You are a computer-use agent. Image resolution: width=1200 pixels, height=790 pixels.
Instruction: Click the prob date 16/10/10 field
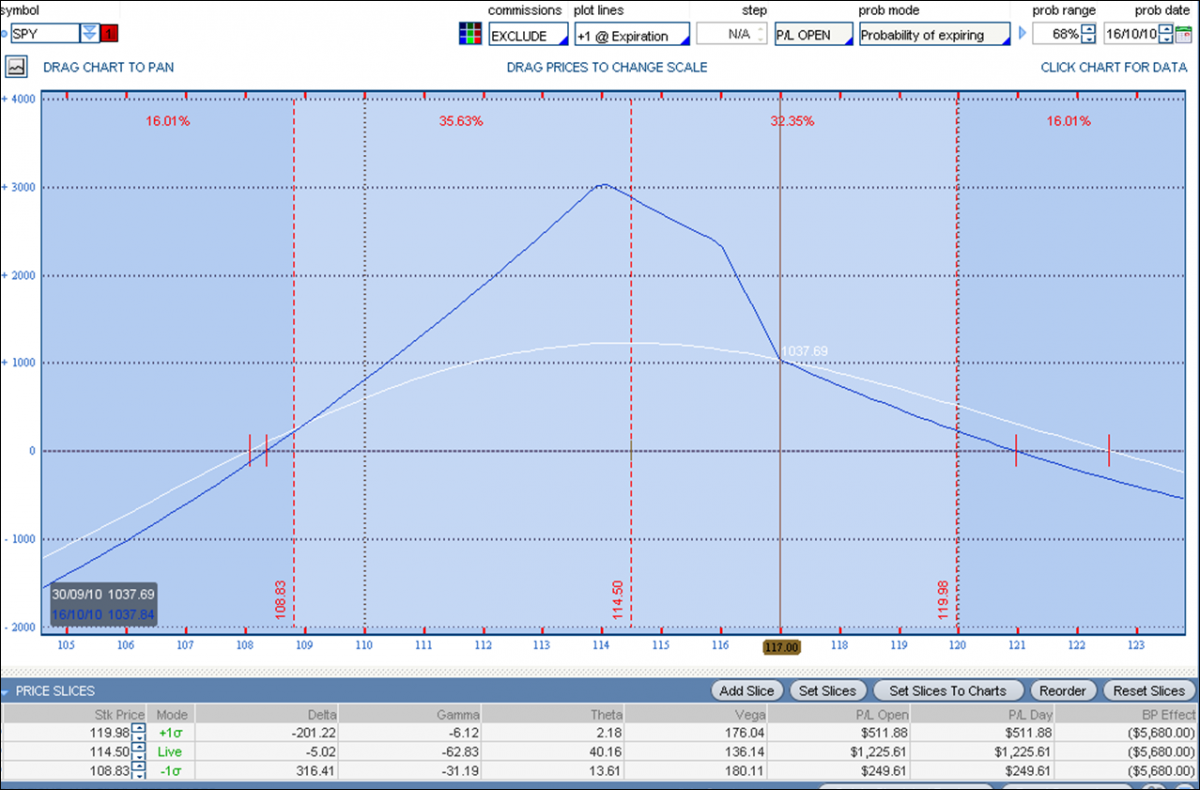click(1131, 34)
